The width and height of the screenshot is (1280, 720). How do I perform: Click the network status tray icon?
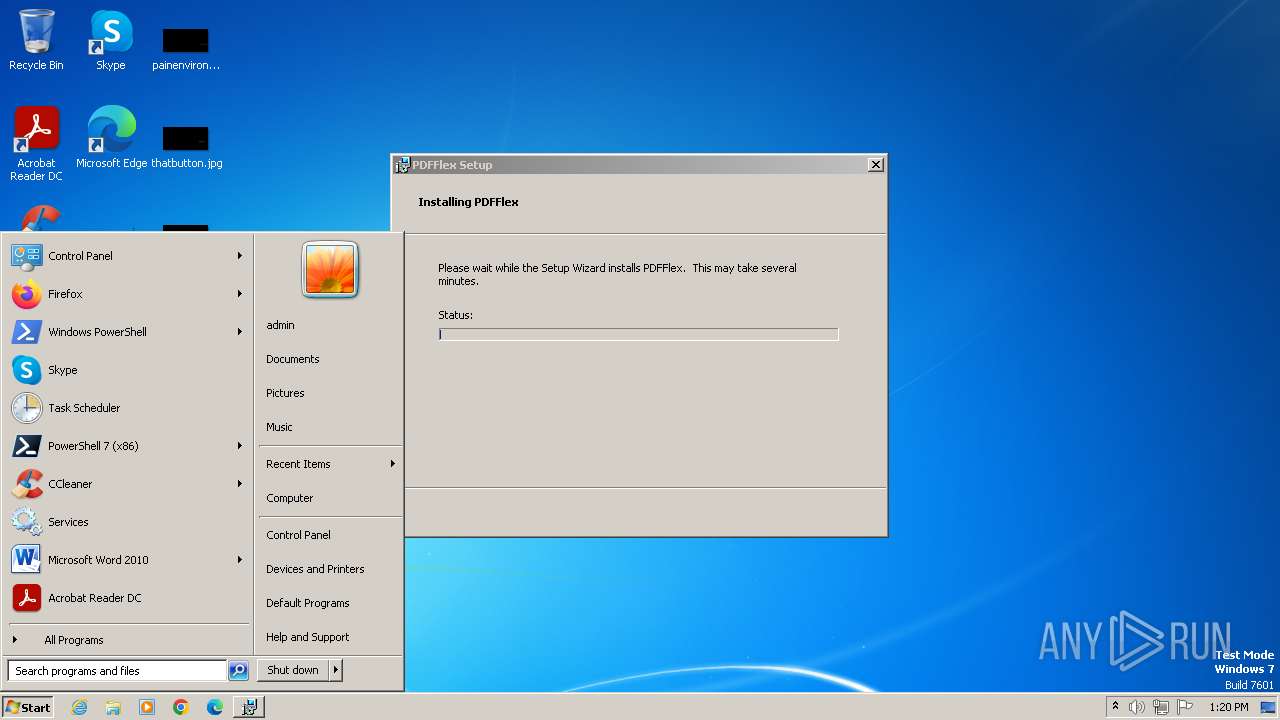coord(1161,707)
